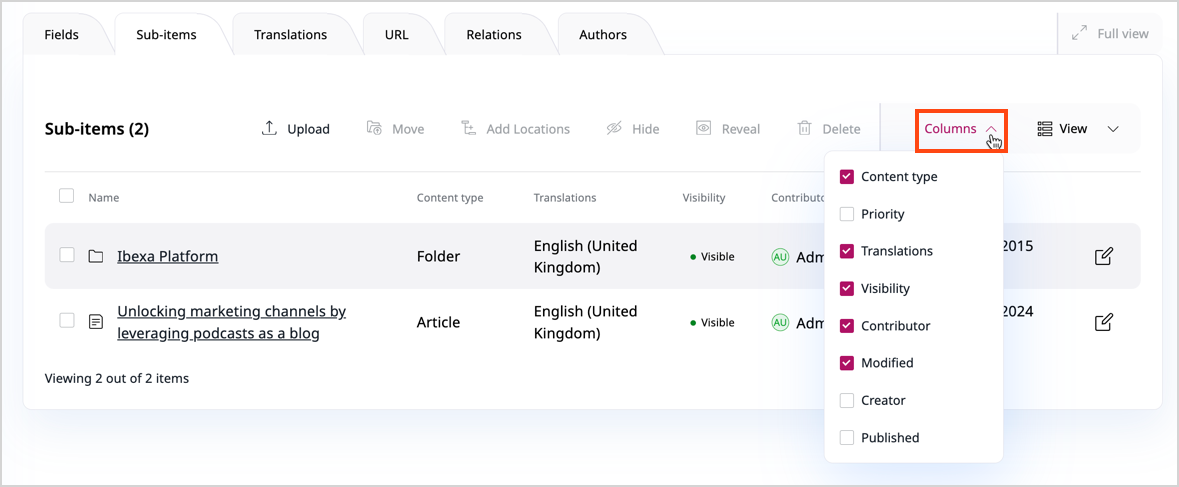Select the checkbox for Ibexa Platform row
1179x487 pixels.
67,255
